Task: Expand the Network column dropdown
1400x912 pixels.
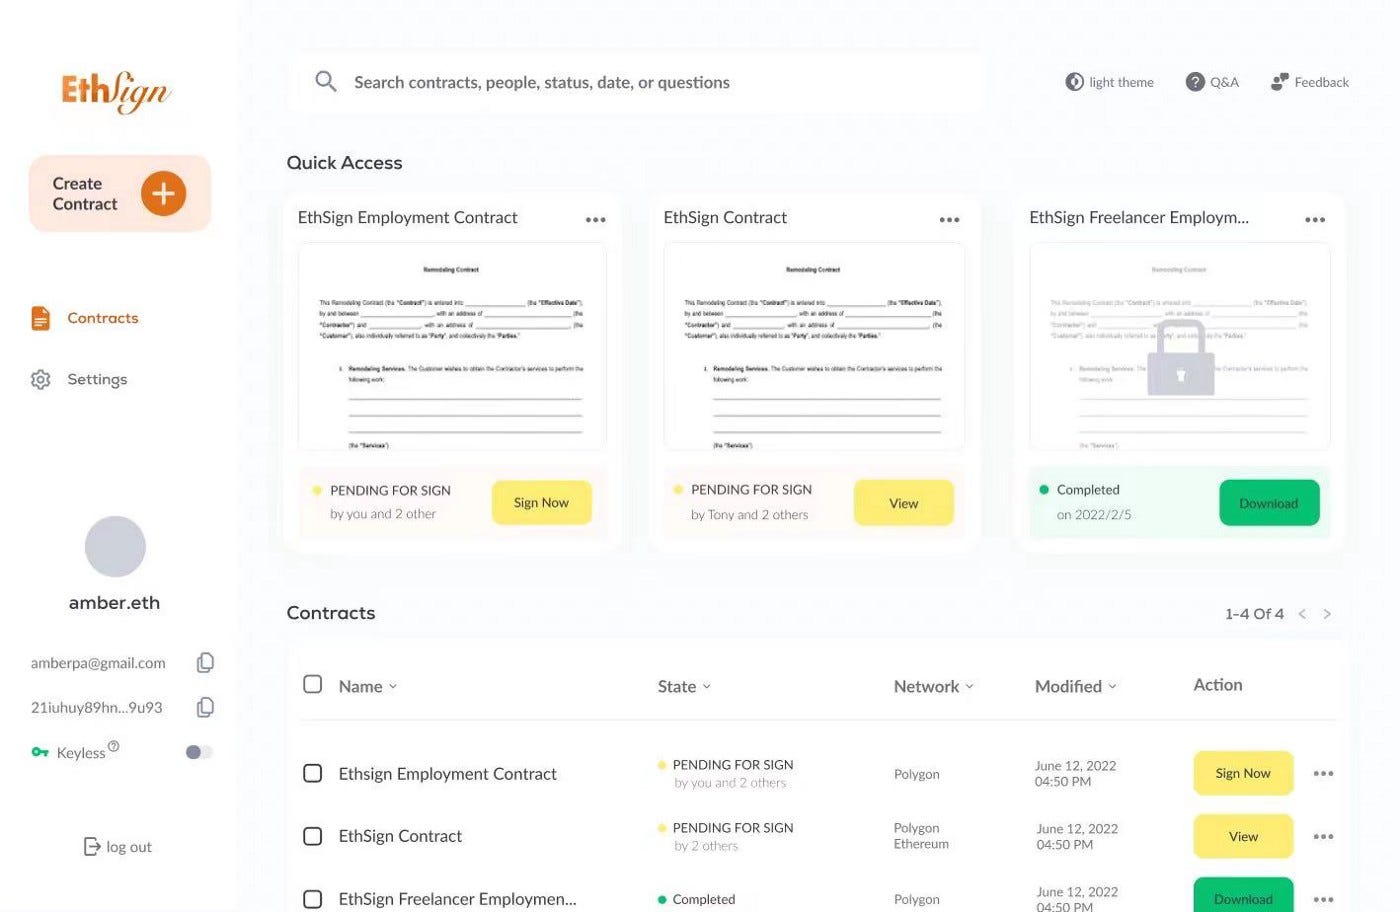Action: (971, 687)
